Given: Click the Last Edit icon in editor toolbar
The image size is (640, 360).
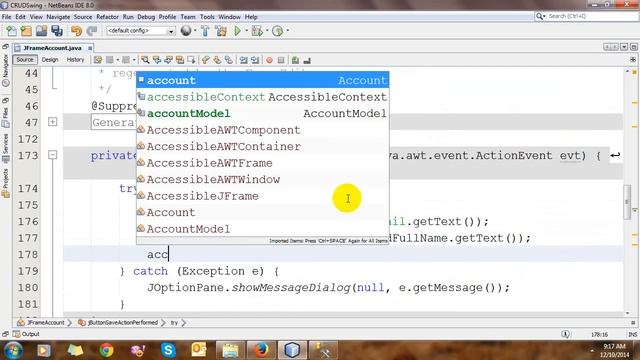Looking at the screenshot, I should click(98, 60).
